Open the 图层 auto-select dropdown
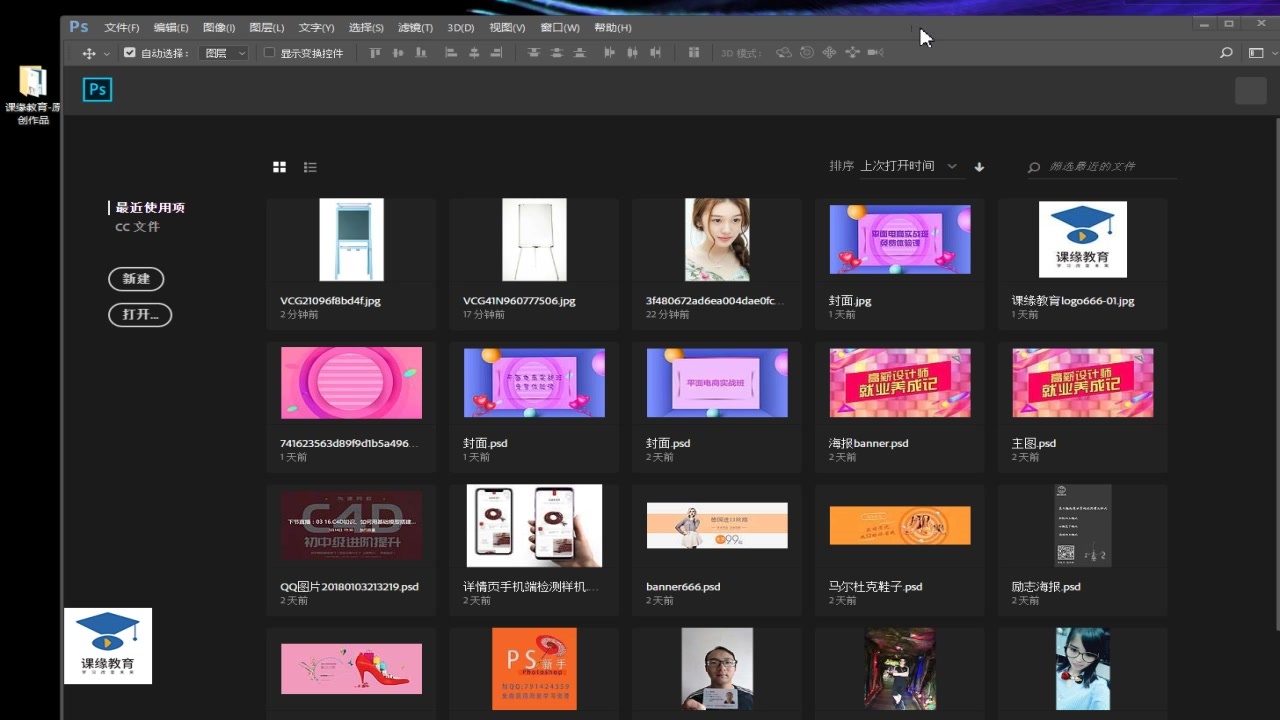1280x720 pixels. pyautogui.click(x=223, y=53)
